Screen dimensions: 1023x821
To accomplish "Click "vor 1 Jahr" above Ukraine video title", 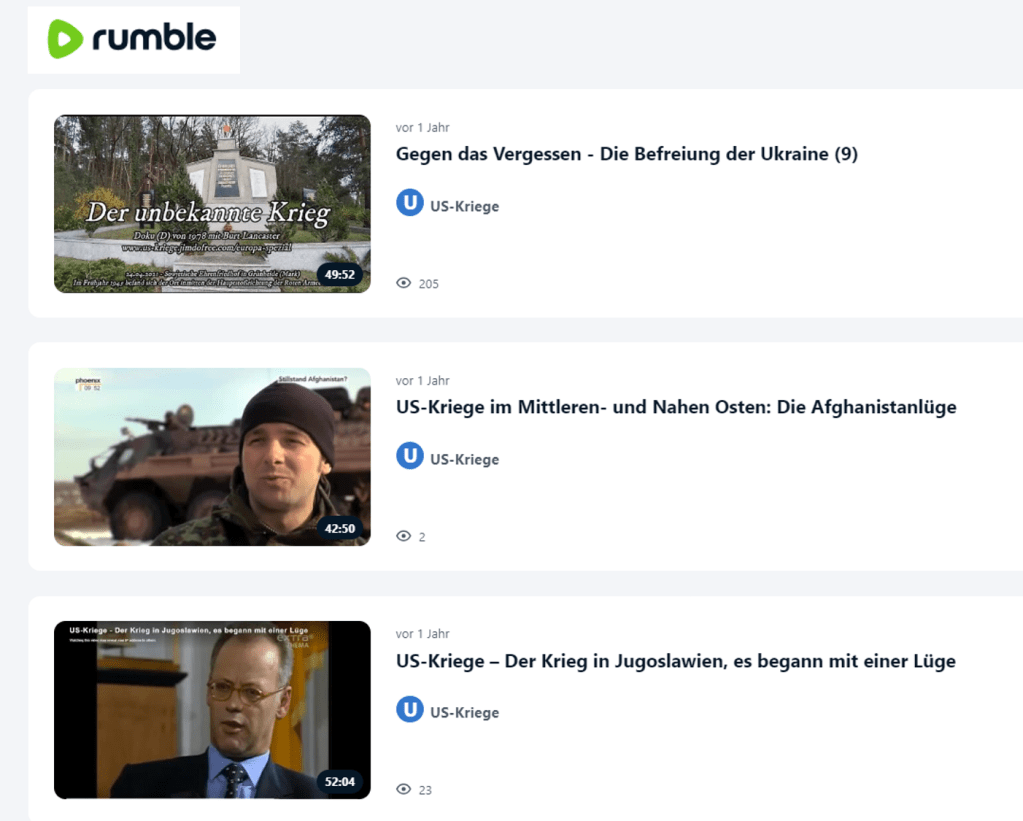I will [422, 127].
